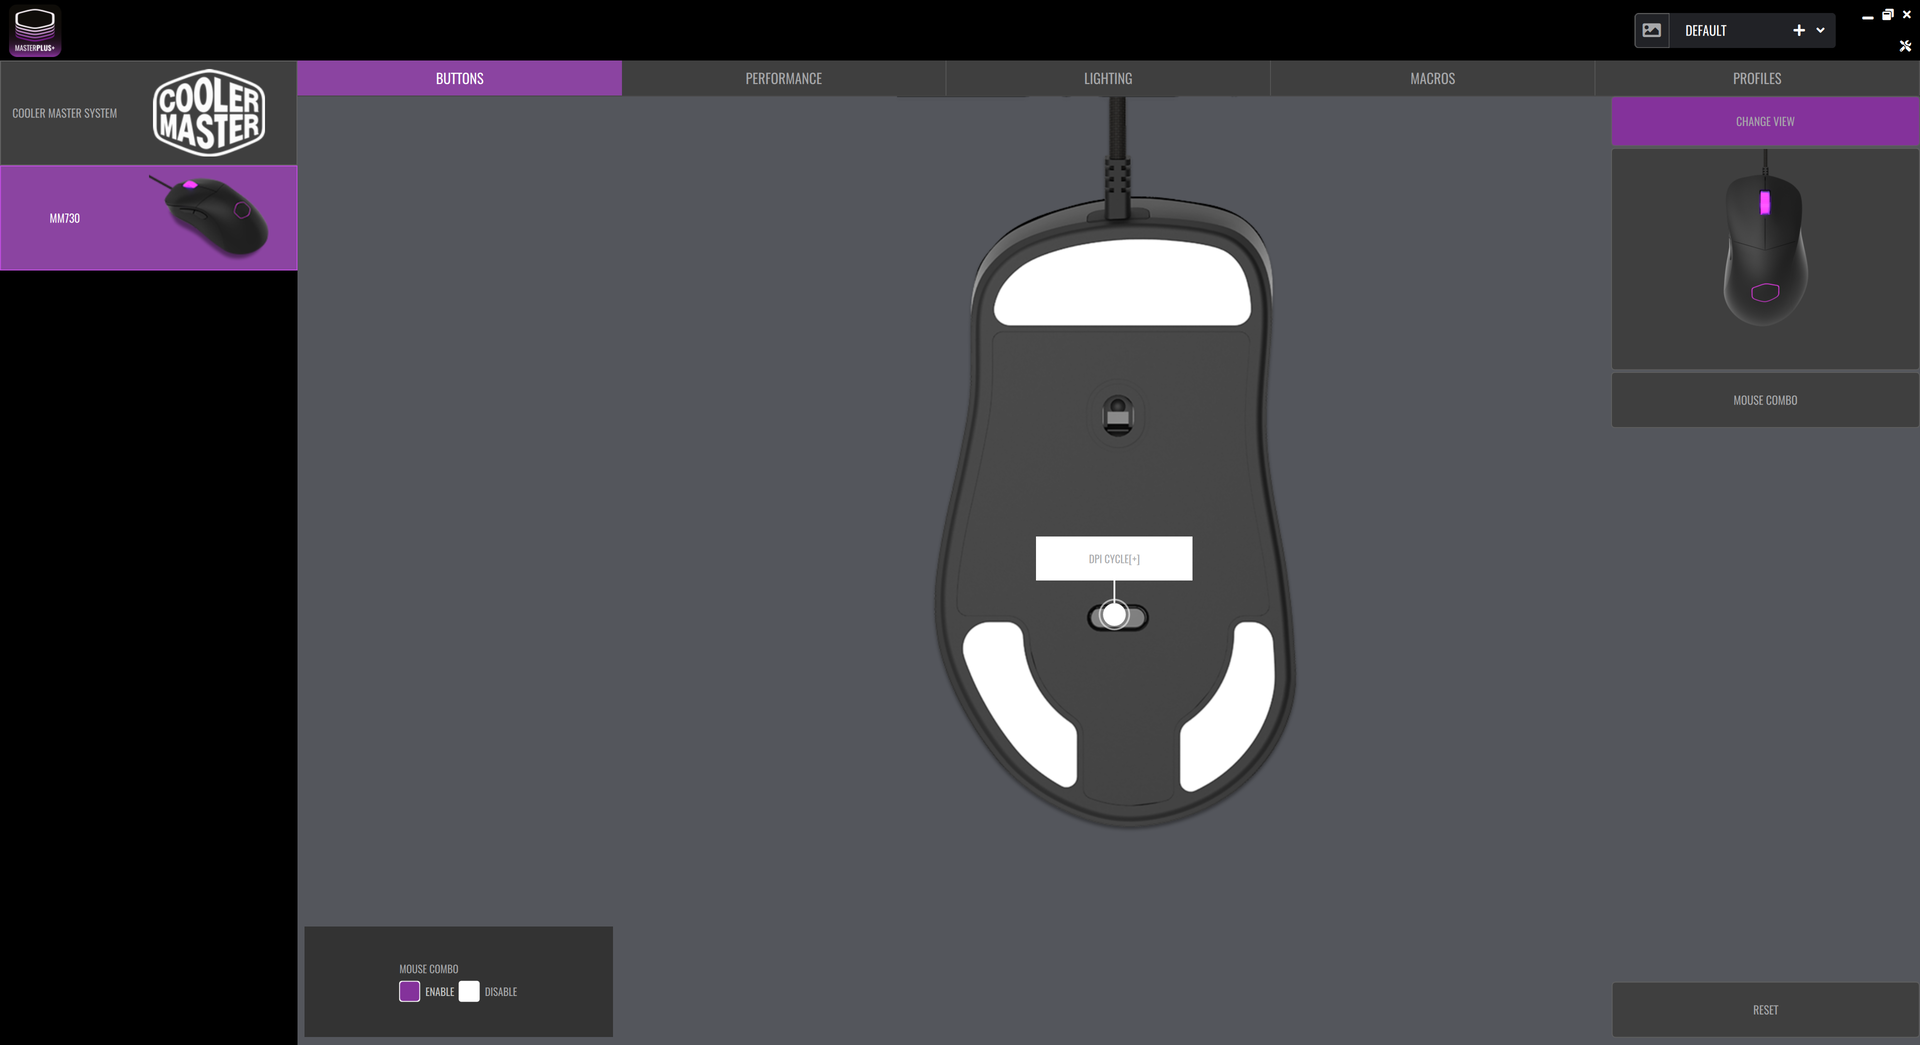The width and height of the screenshot is (1920, 1045).
Task: Expand the profile list chevron arrow
Action: point(1821,31)
